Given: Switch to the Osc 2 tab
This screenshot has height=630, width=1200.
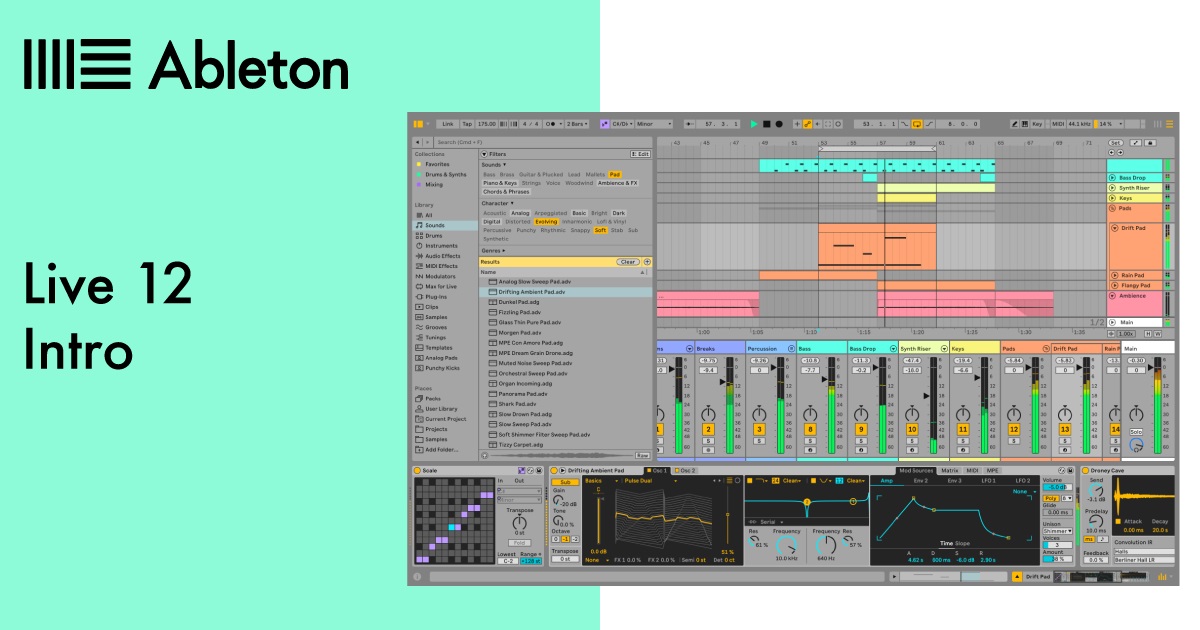Looking at the screenshot, I should point(688,470).
